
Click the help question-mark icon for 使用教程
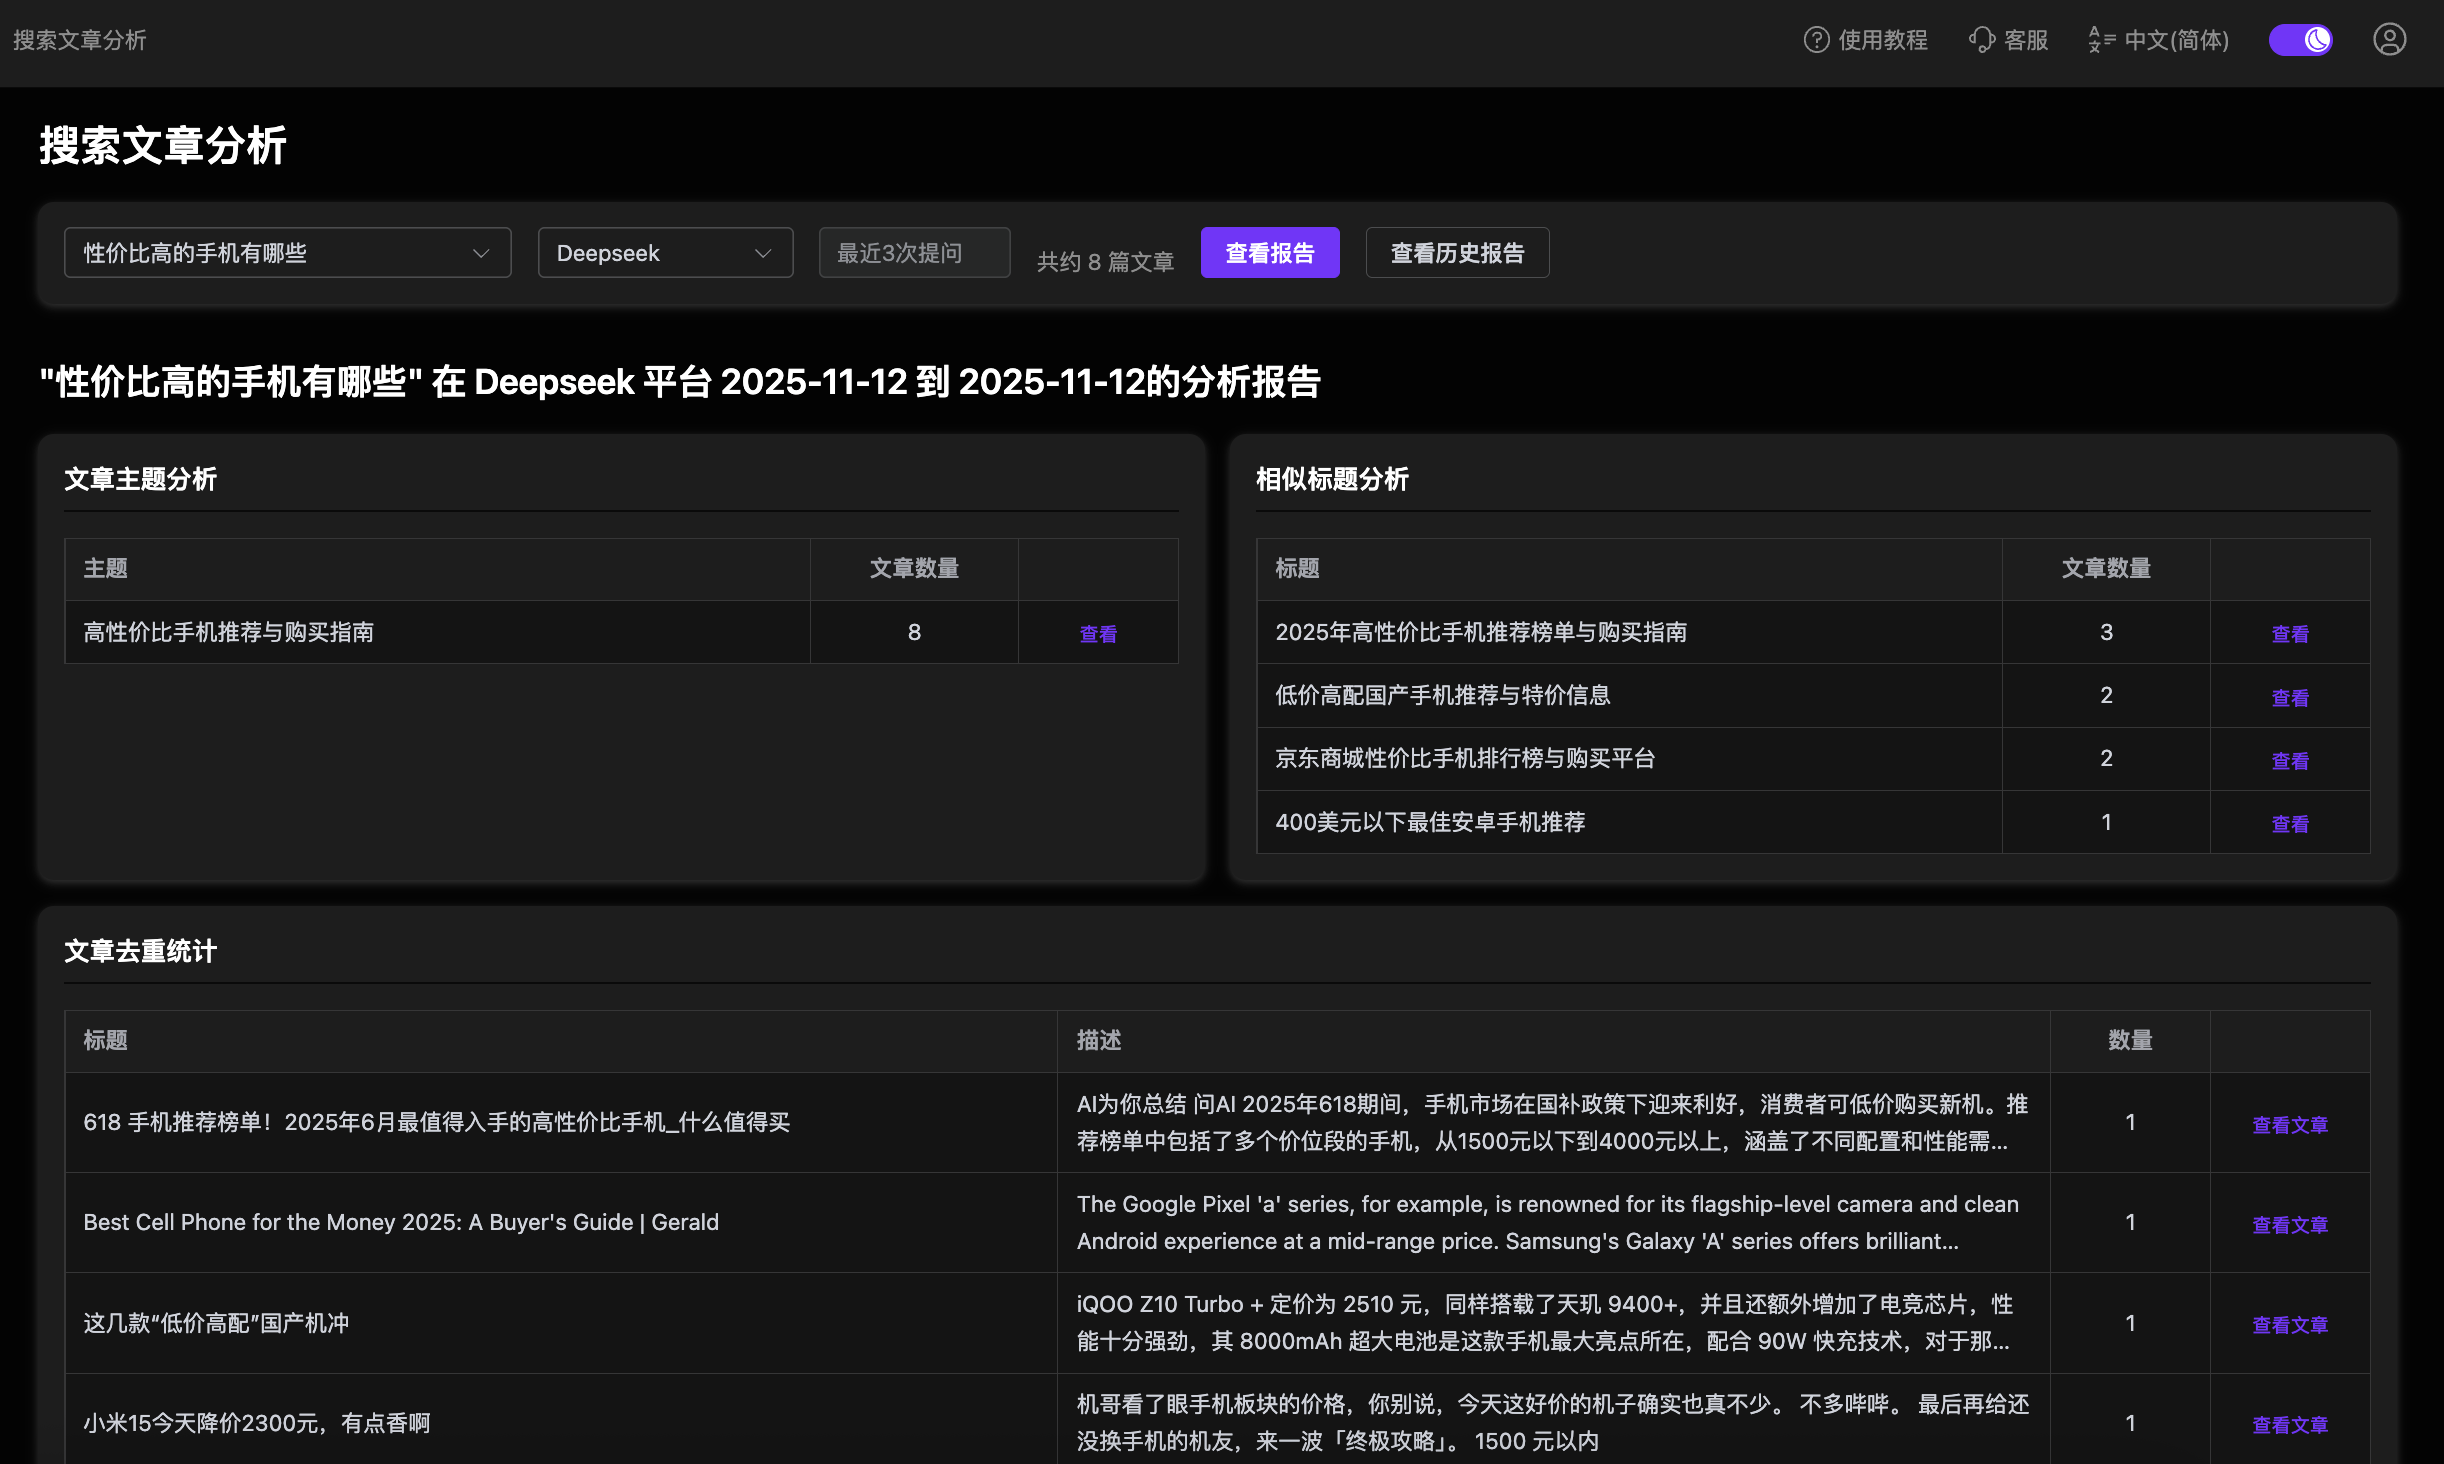coord(1816,40)
